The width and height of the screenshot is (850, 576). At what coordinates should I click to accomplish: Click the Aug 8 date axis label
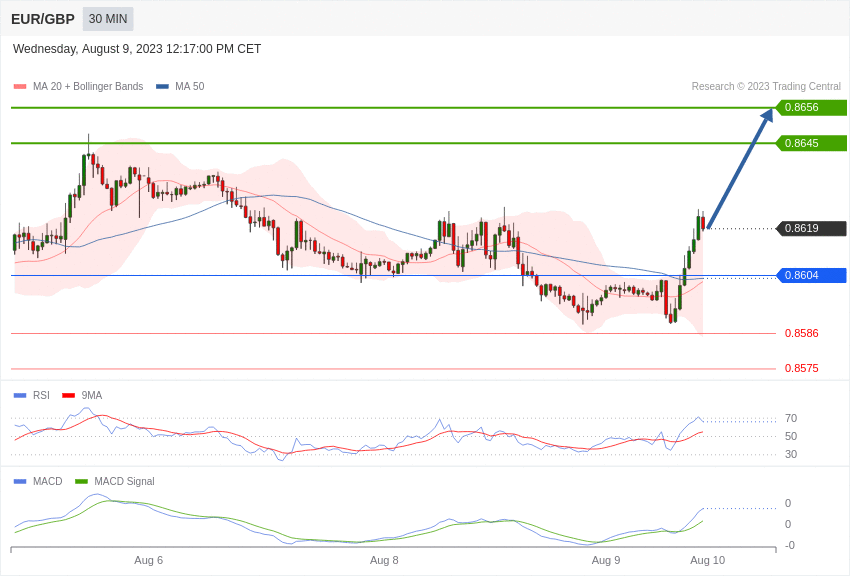[384, 560]
